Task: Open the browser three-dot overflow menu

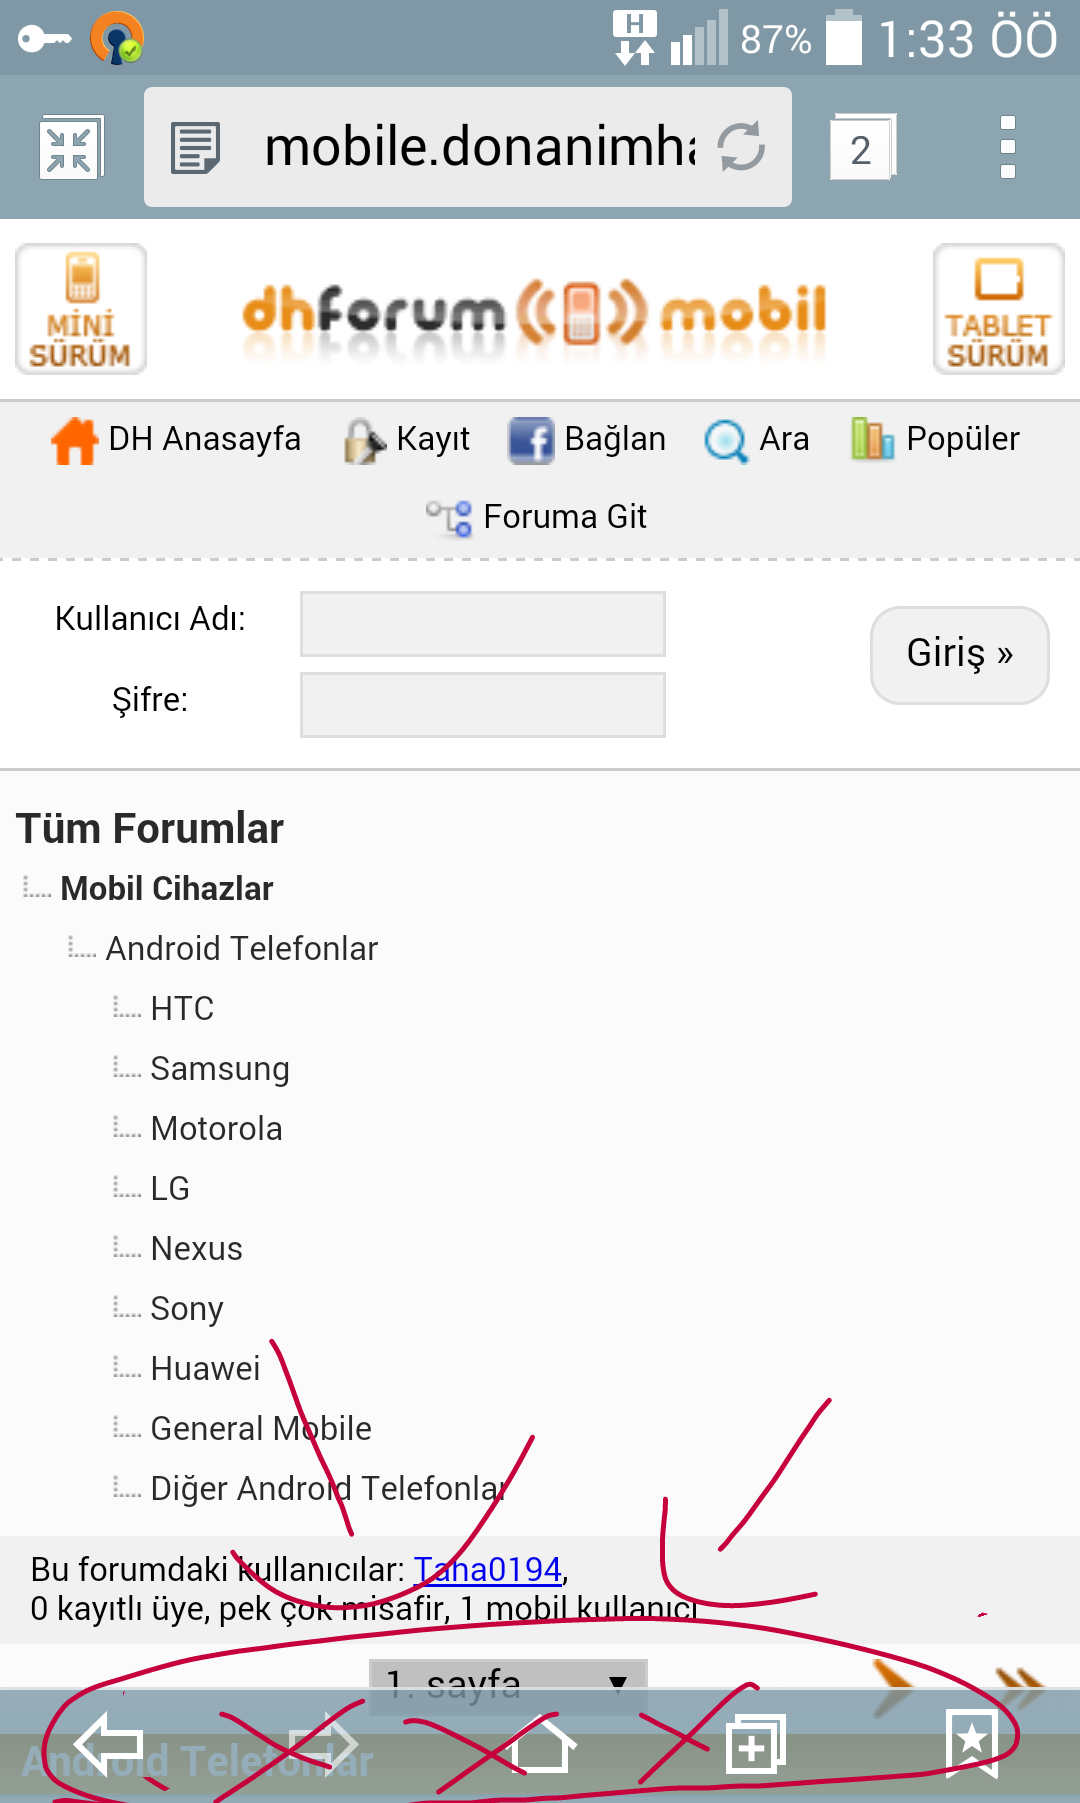Action: click(x=1008, y=147)
